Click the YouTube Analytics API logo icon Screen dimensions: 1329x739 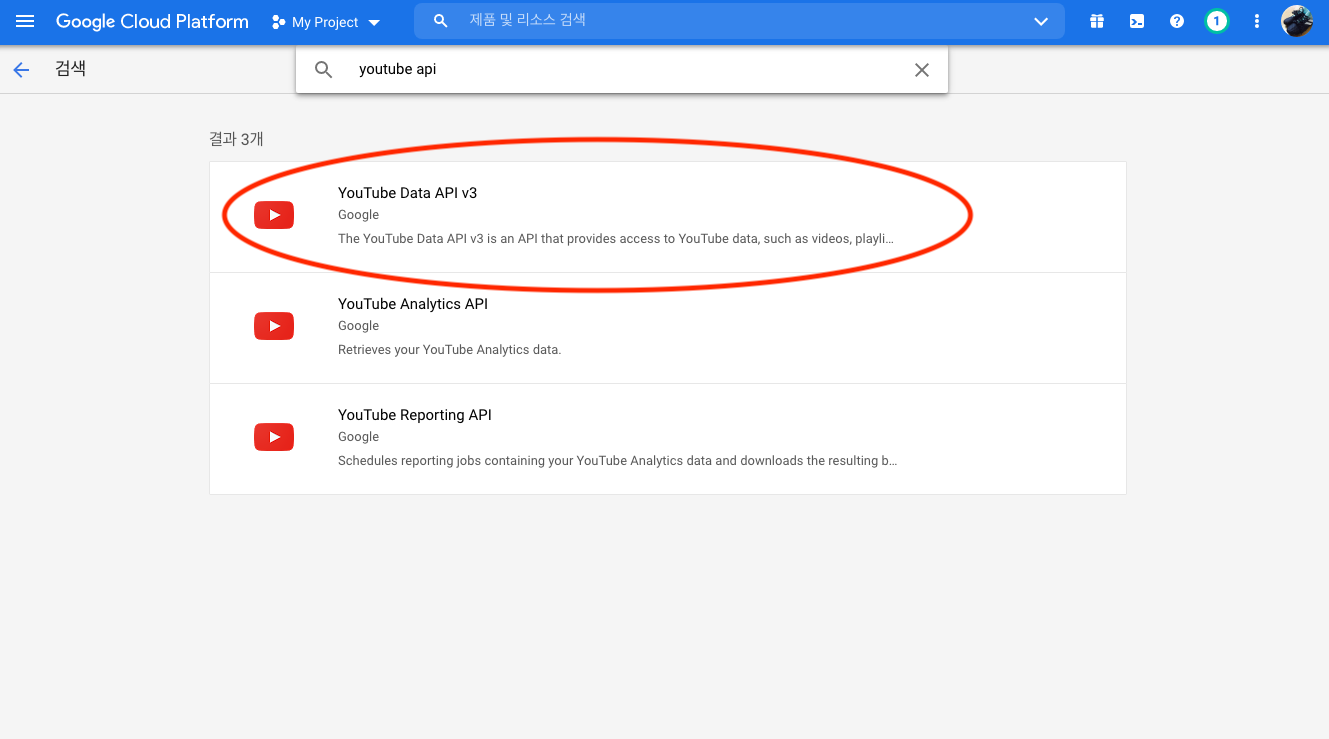[274, 326]
